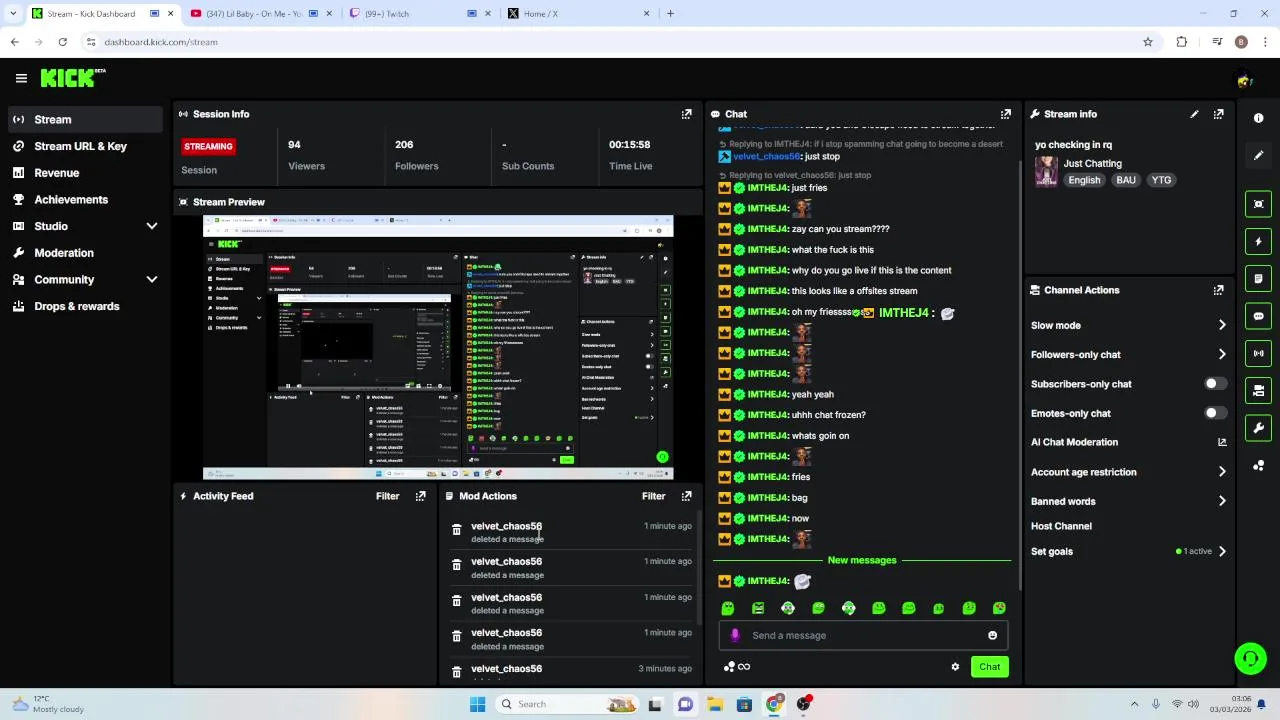Screen dimensions: 1280x720
Task: Click the Stream Preview thumbnail
Action: (438, 347)
